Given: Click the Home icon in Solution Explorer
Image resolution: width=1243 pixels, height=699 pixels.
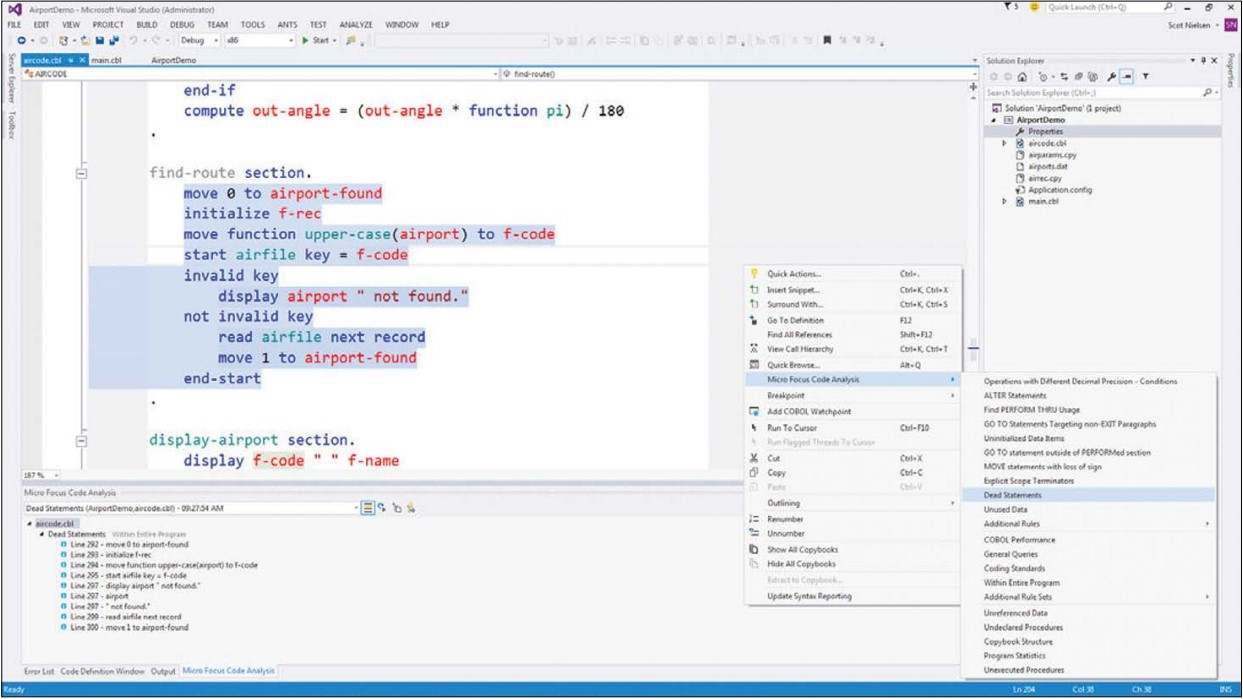Looking at the screenshot, I should coord(1022,77).
